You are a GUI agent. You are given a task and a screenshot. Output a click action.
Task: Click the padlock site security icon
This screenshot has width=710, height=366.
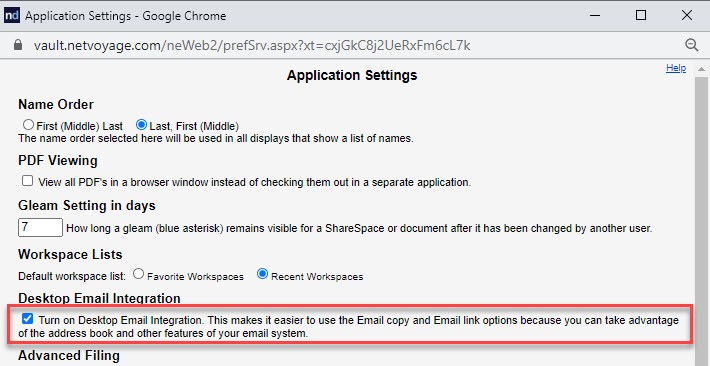18,45
